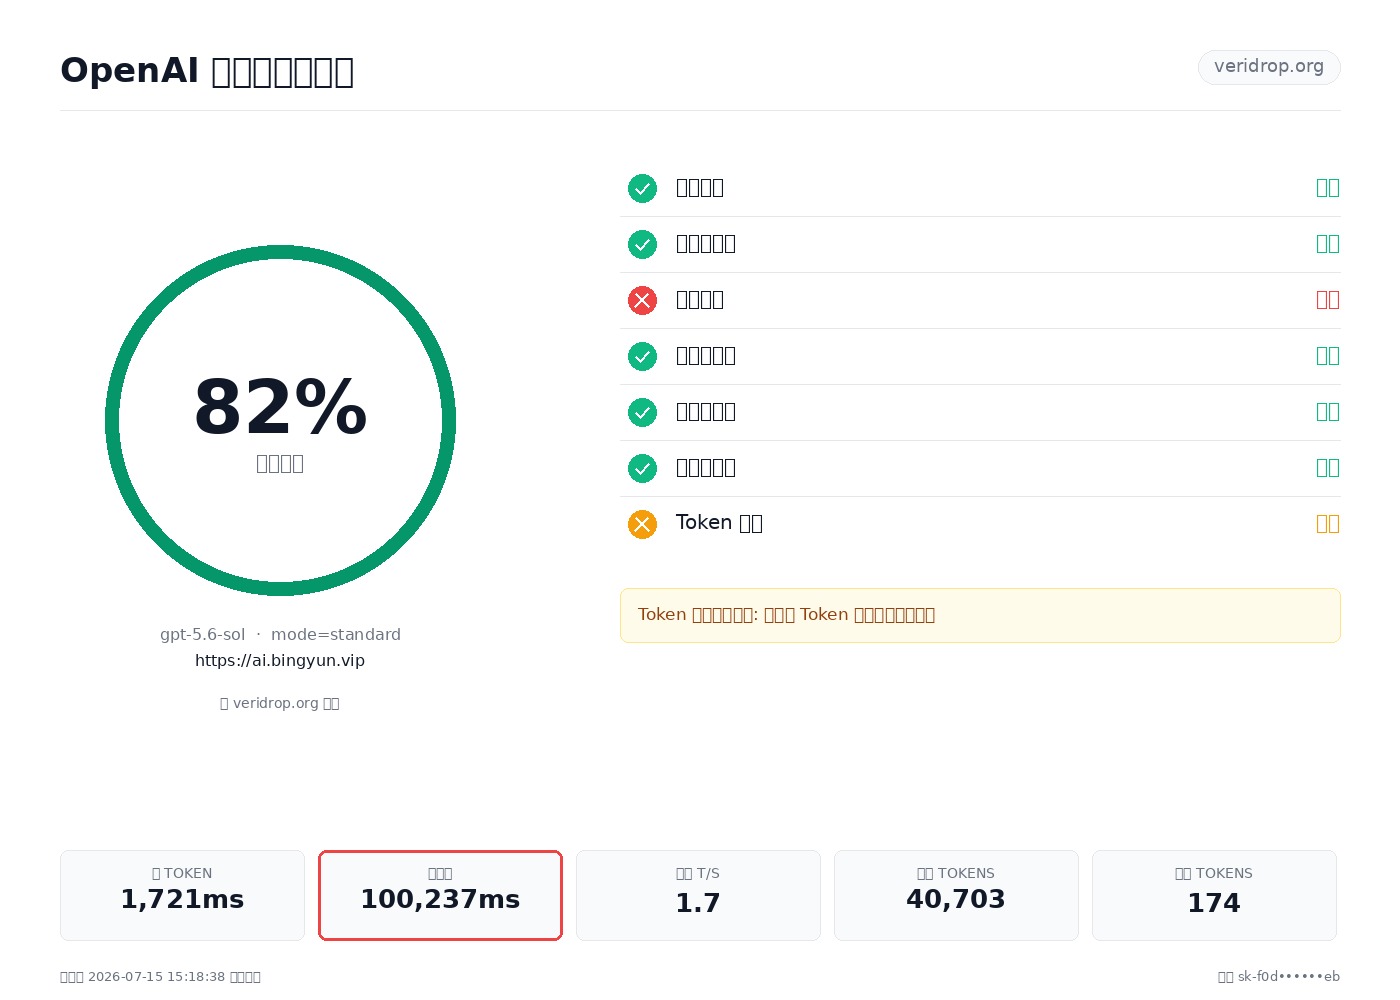Click the 82% score ring
Image resolution: width=1400 pixels, height=1000 pixels.
[x=280, y=420]
